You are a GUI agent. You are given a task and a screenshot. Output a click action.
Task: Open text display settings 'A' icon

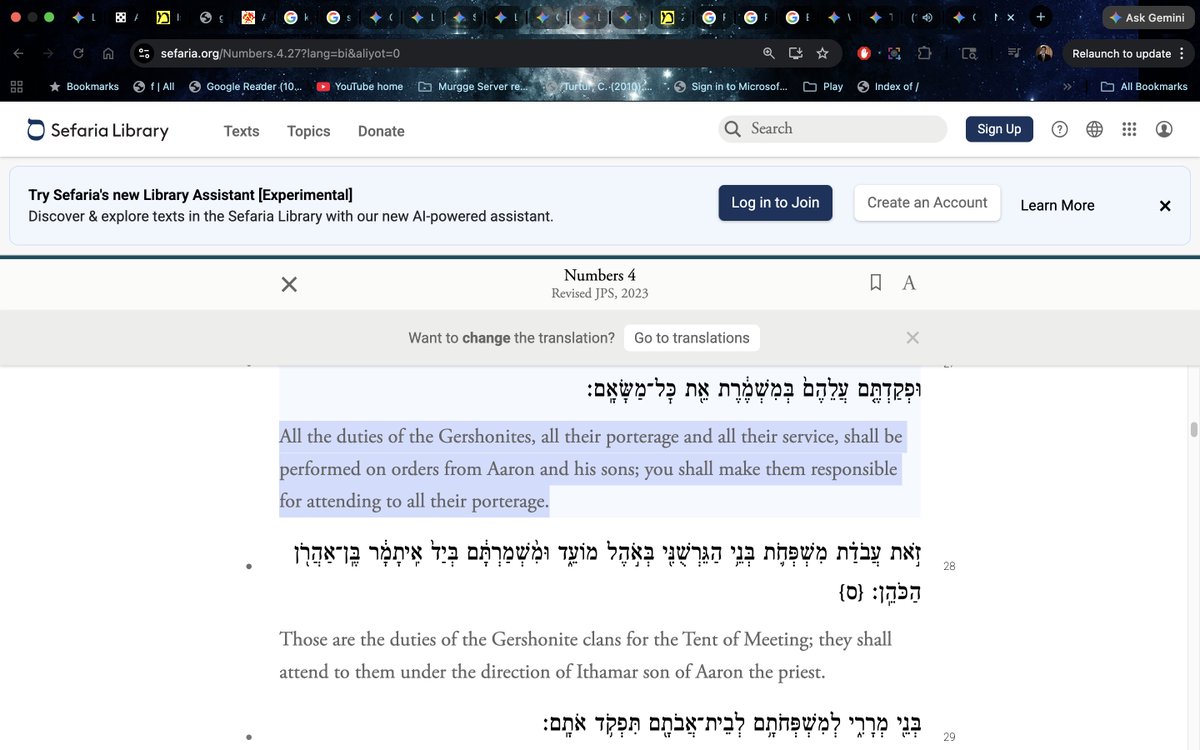click(909, 283)
